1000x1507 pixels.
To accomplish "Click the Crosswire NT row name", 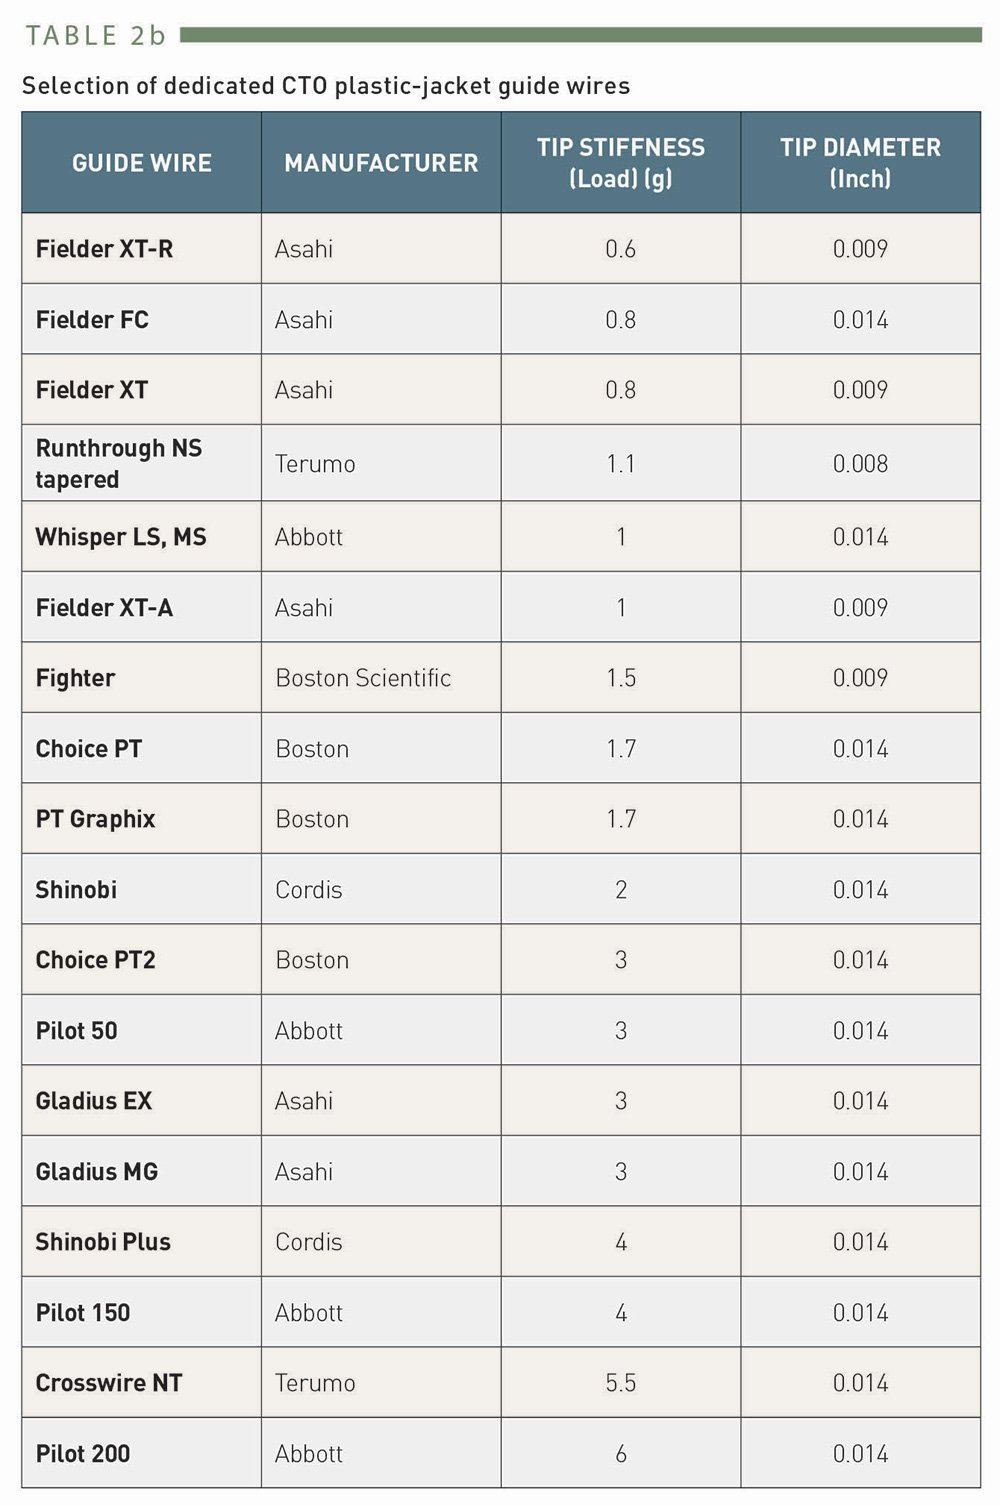I will coord(109,1383).
